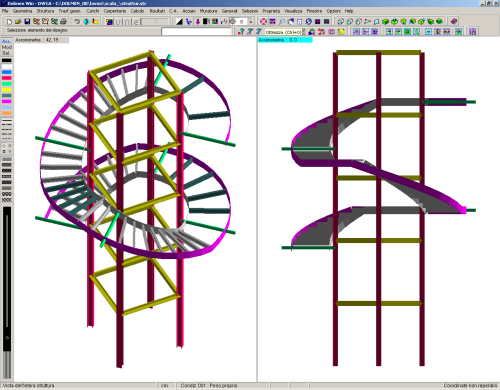Open the Help menu
This screenshot has width=500, height=390.
point(349,11)
